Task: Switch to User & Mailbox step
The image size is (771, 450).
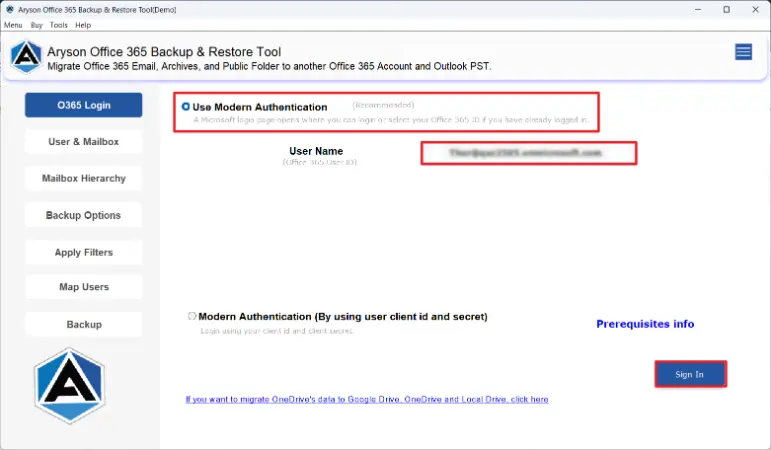Action: (x=84, y=142)
